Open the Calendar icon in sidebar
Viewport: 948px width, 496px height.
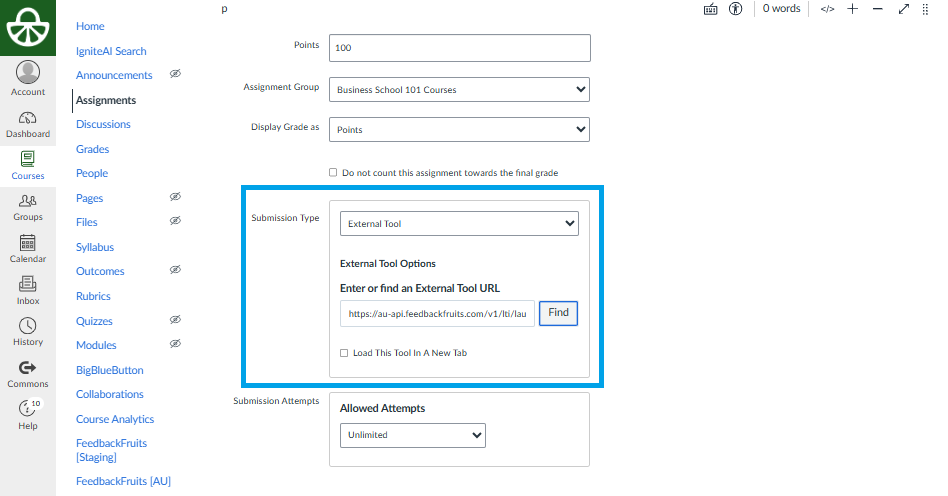[28, 248]
